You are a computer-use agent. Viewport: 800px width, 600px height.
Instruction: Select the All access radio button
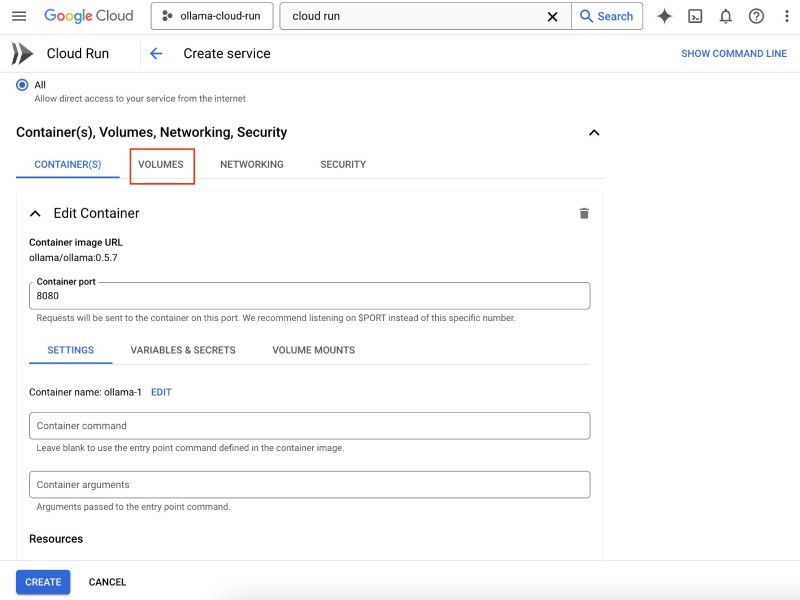tap(21, 85)
